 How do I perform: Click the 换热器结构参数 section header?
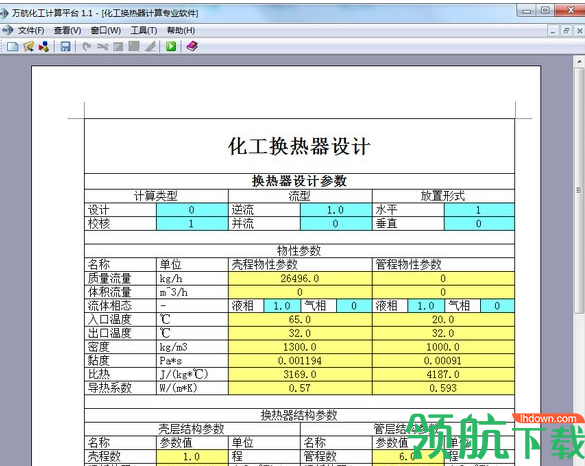(299, 415)
